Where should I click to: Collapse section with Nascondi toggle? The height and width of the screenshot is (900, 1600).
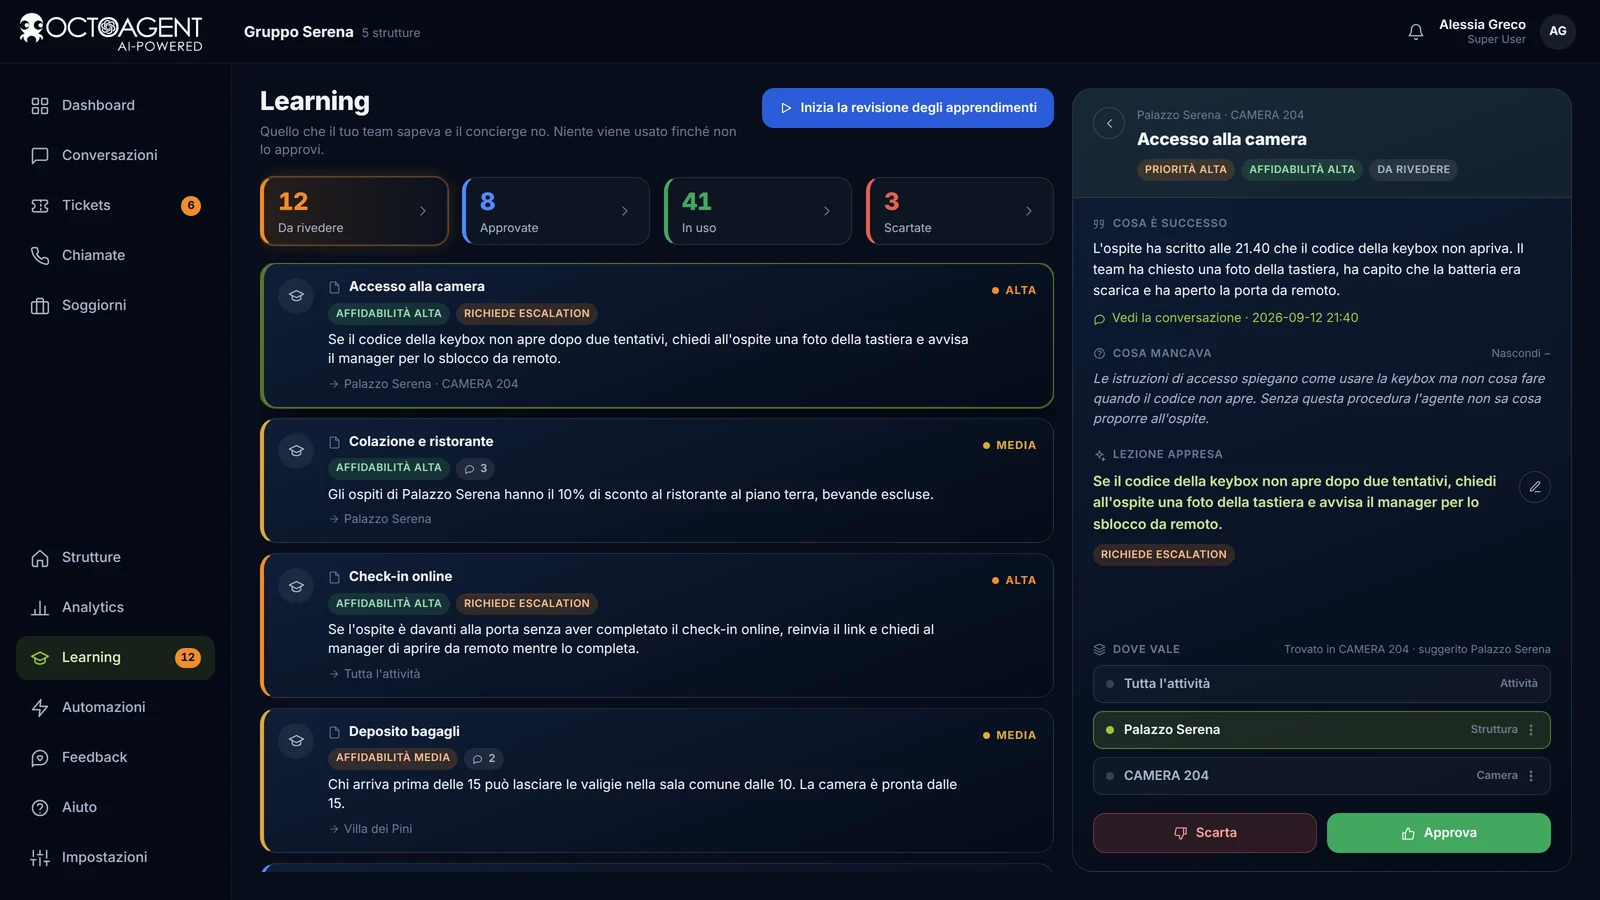coord(1520,353)
